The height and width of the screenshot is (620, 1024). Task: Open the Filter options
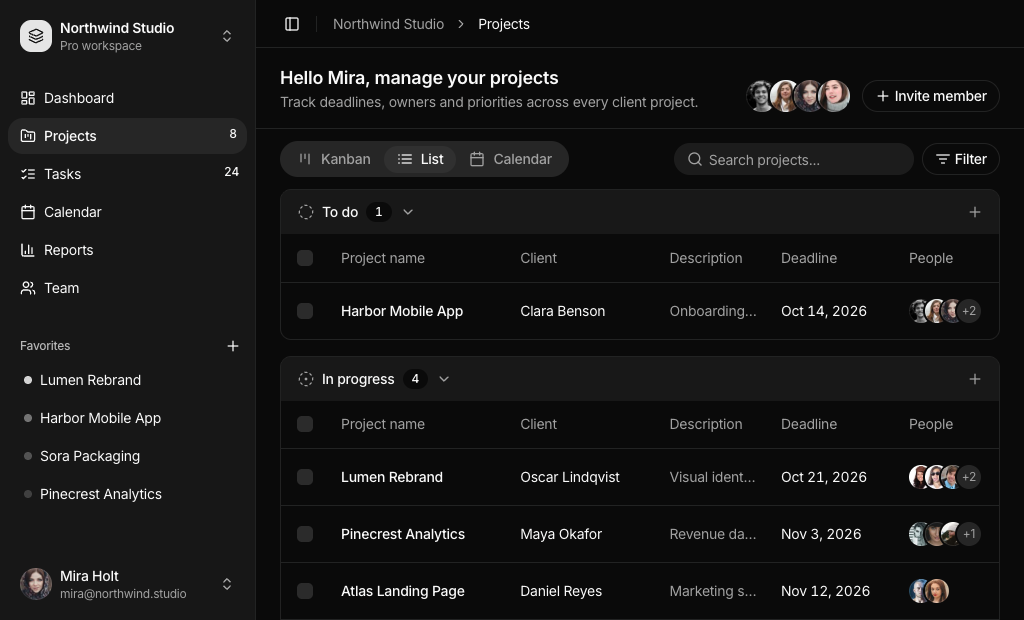coord(961,159)
